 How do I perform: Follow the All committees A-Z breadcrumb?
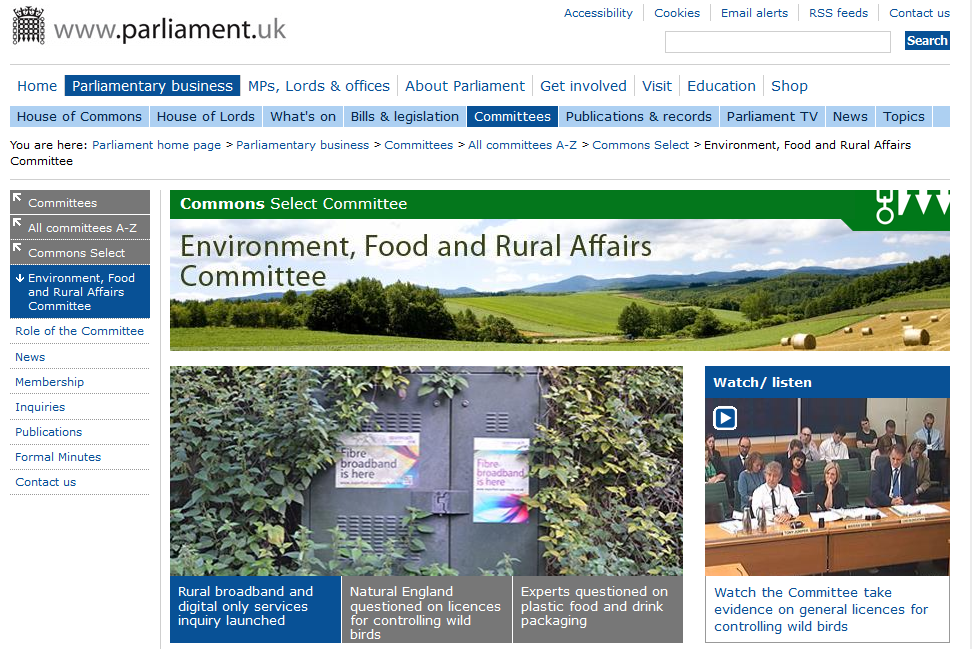point(522,145)
